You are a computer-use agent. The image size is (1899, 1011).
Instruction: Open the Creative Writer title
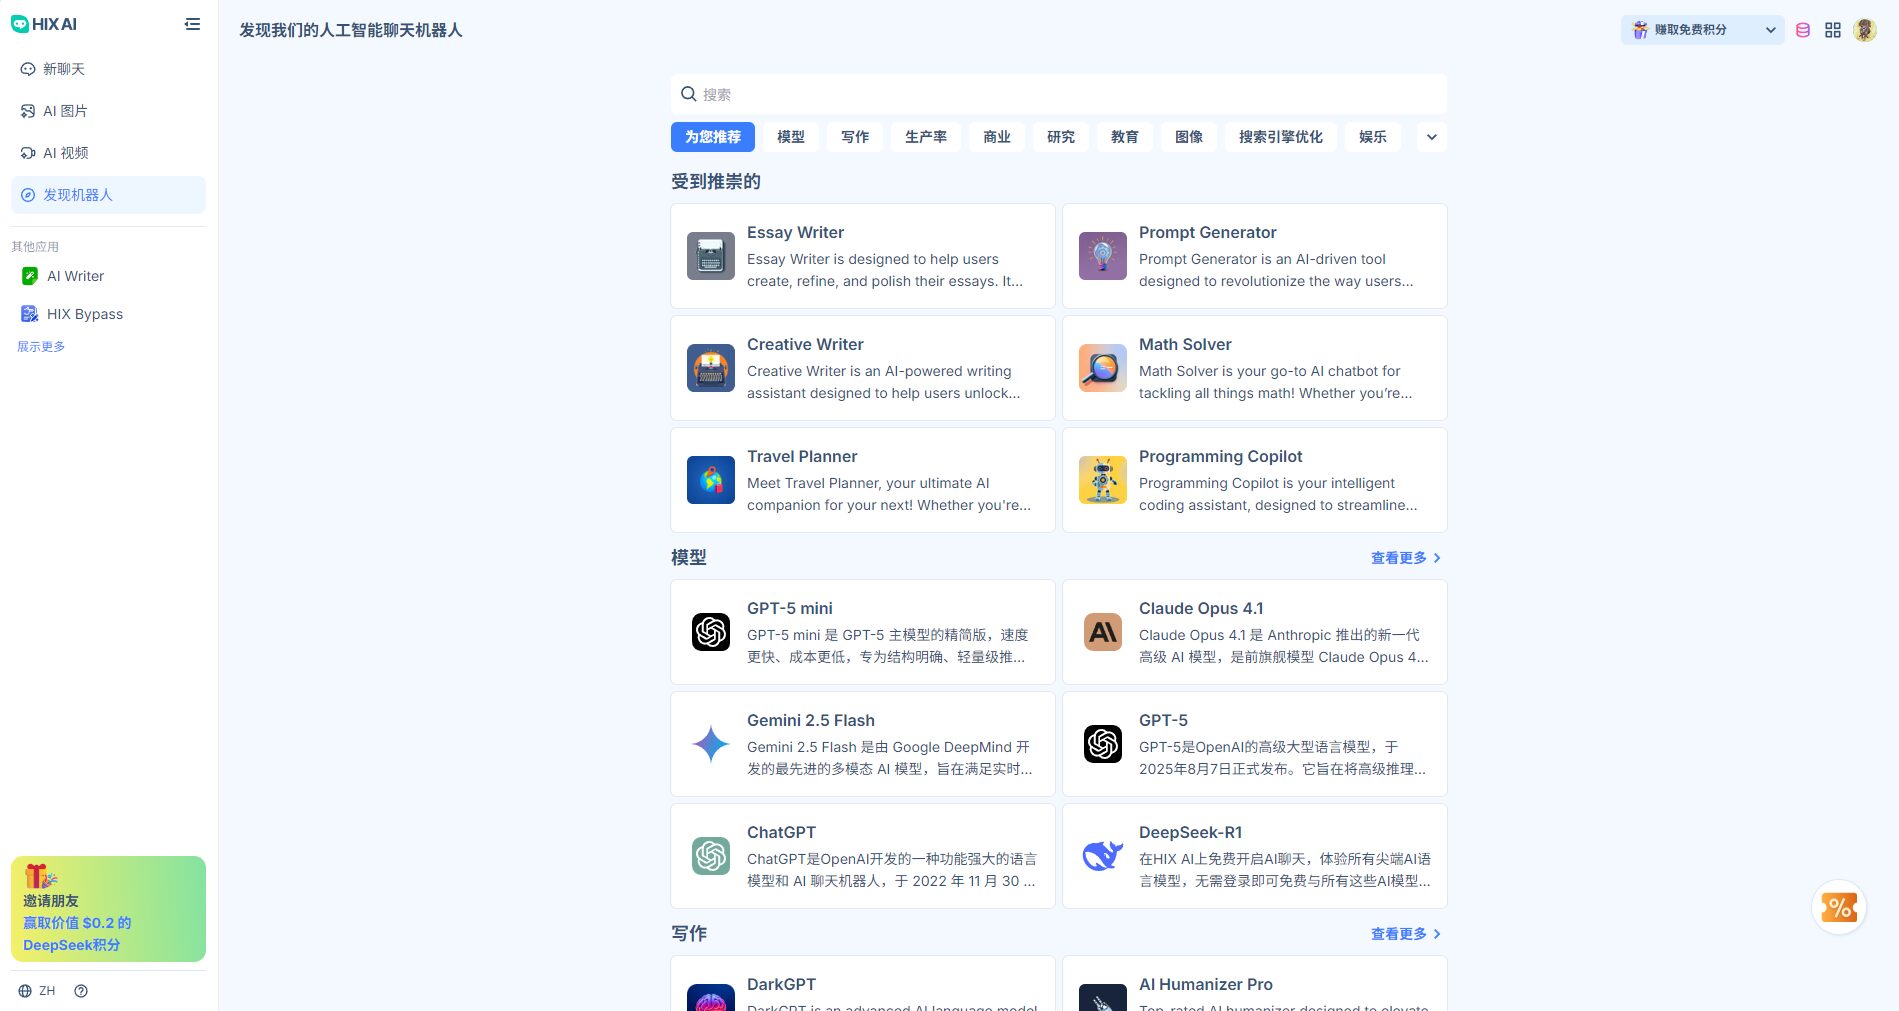coord(805,344)
